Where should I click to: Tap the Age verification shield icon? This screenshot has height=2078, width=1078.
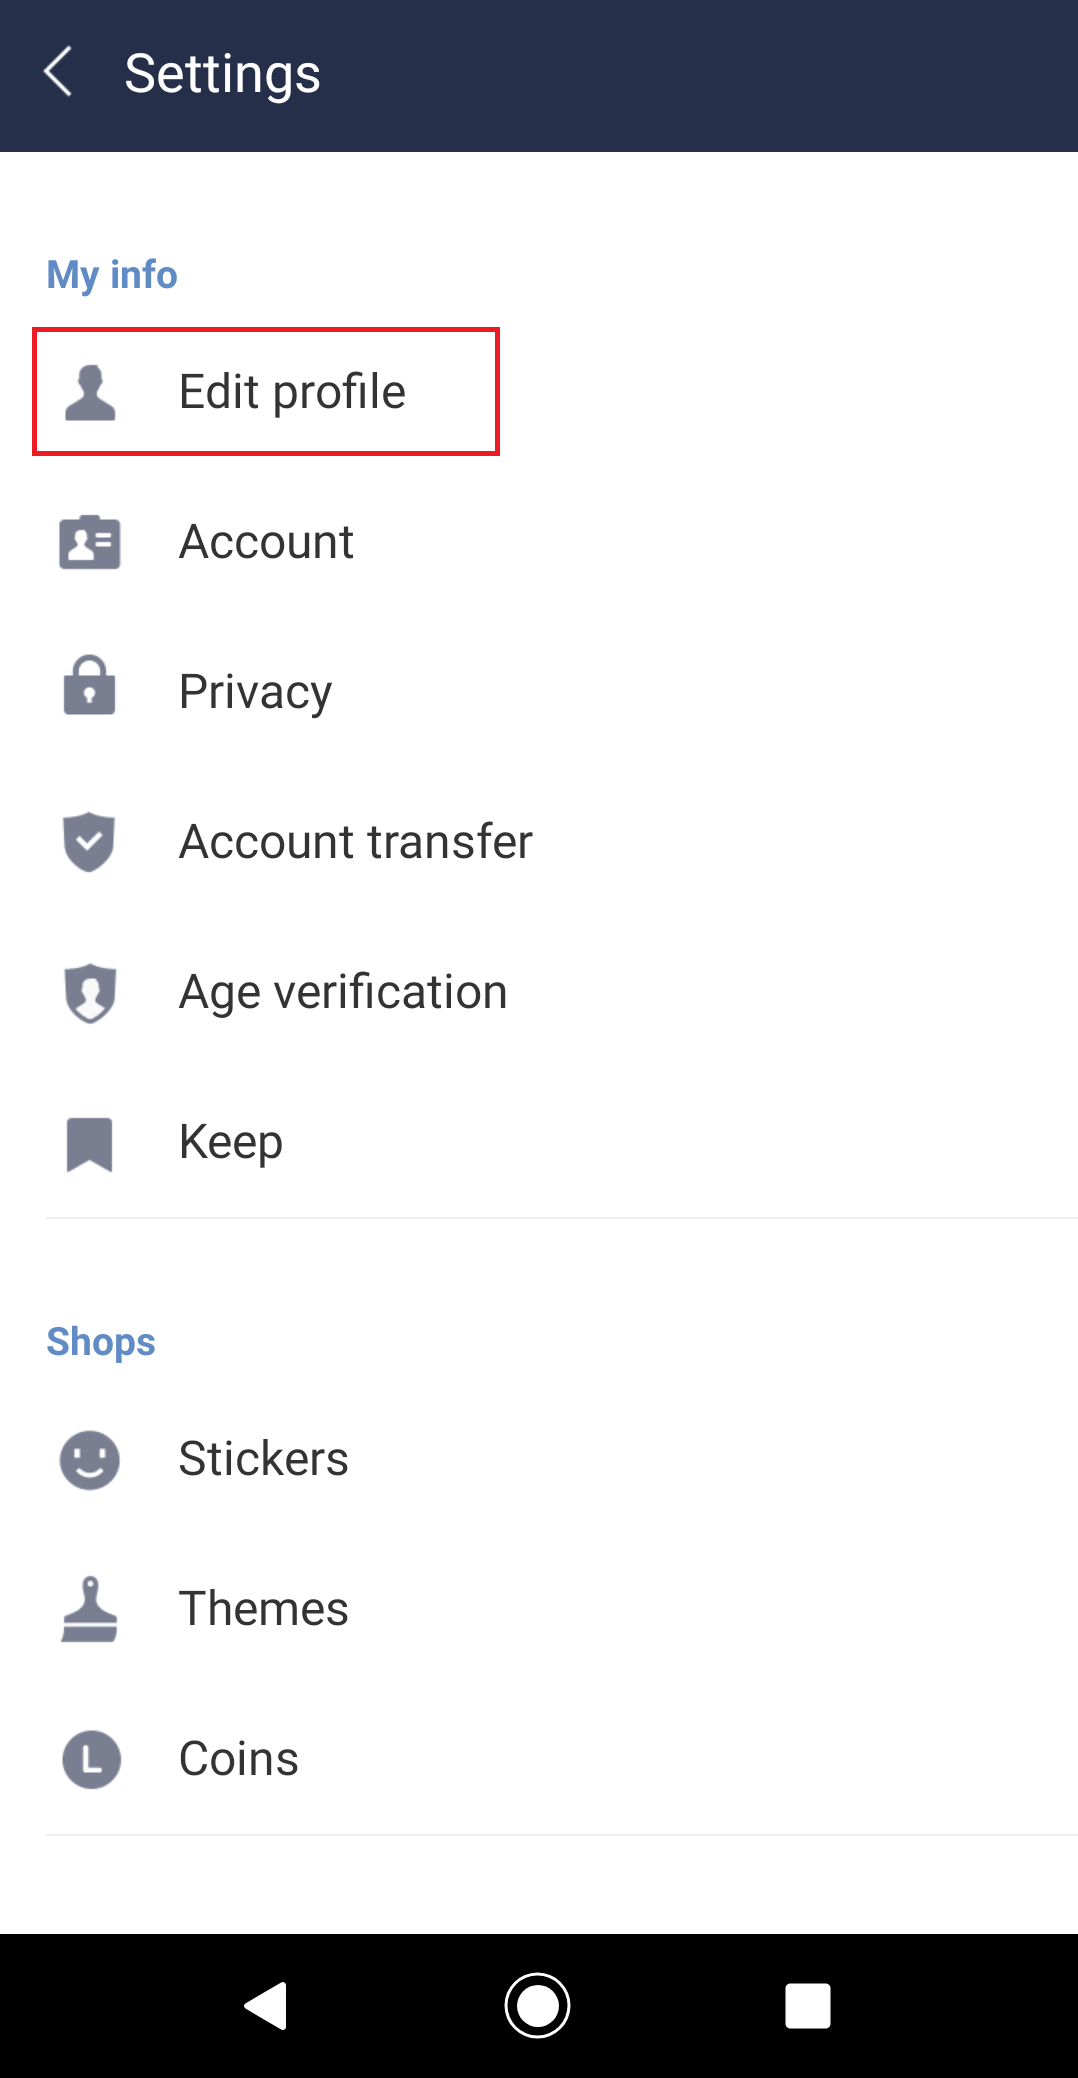[x=90, y=992]
